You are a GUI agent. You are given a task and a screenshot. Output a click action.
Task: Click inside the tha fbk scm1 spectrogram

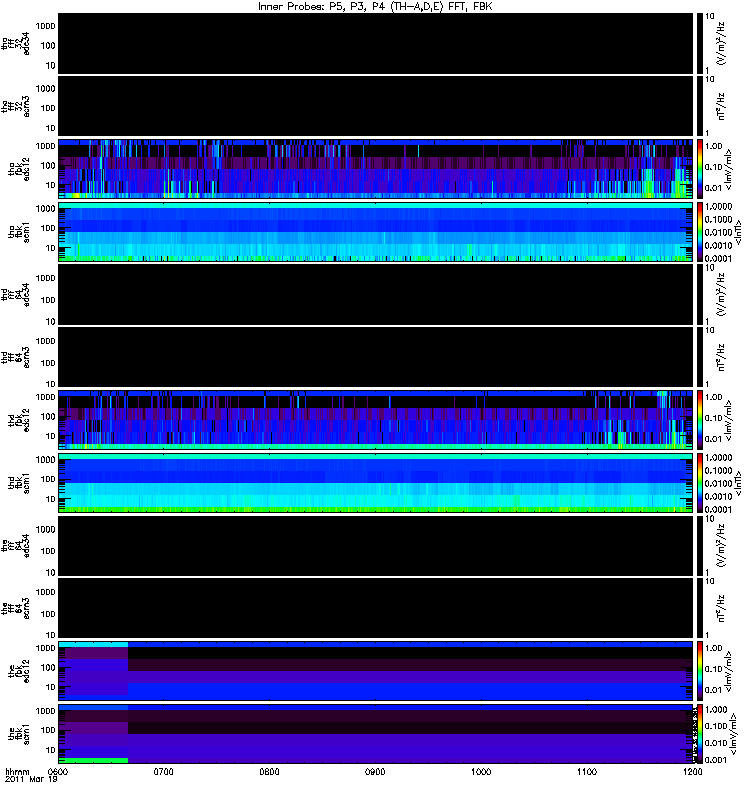click(375, 232)
